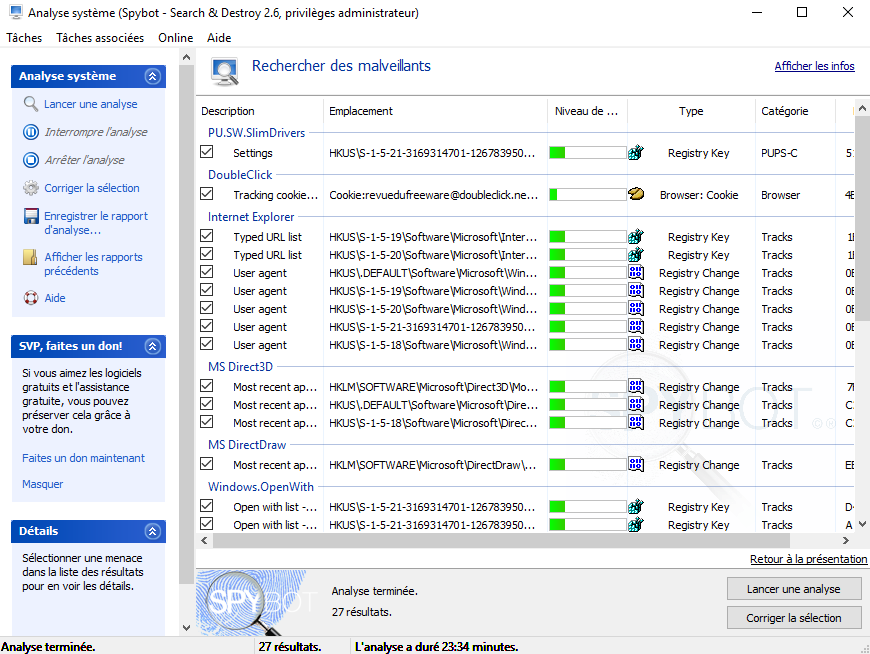Viewport: 870px width, 654px height.
Task: Toggle checkbox for .DEFAULT User agent entry
Action: [206, 272]
